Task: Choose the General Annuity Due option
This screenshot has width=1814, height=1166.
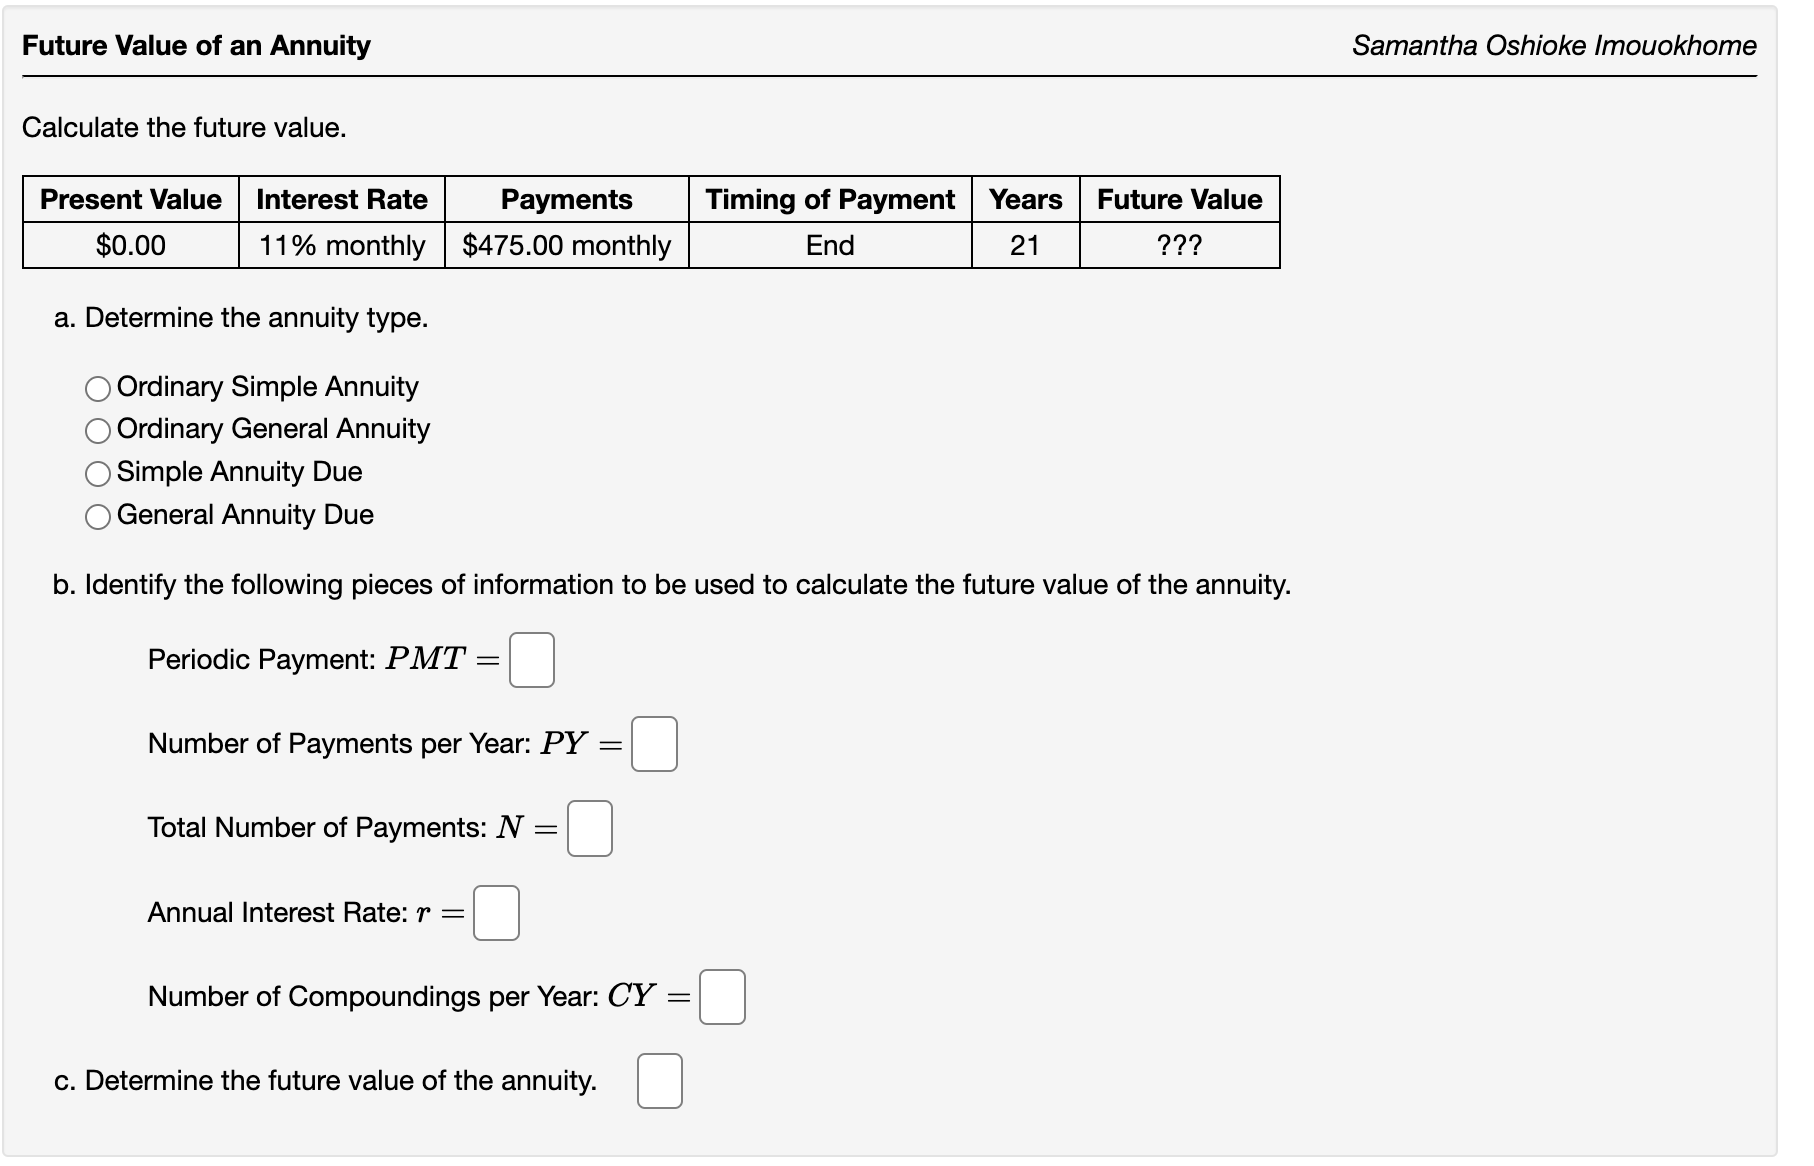Action: (97, 516)
